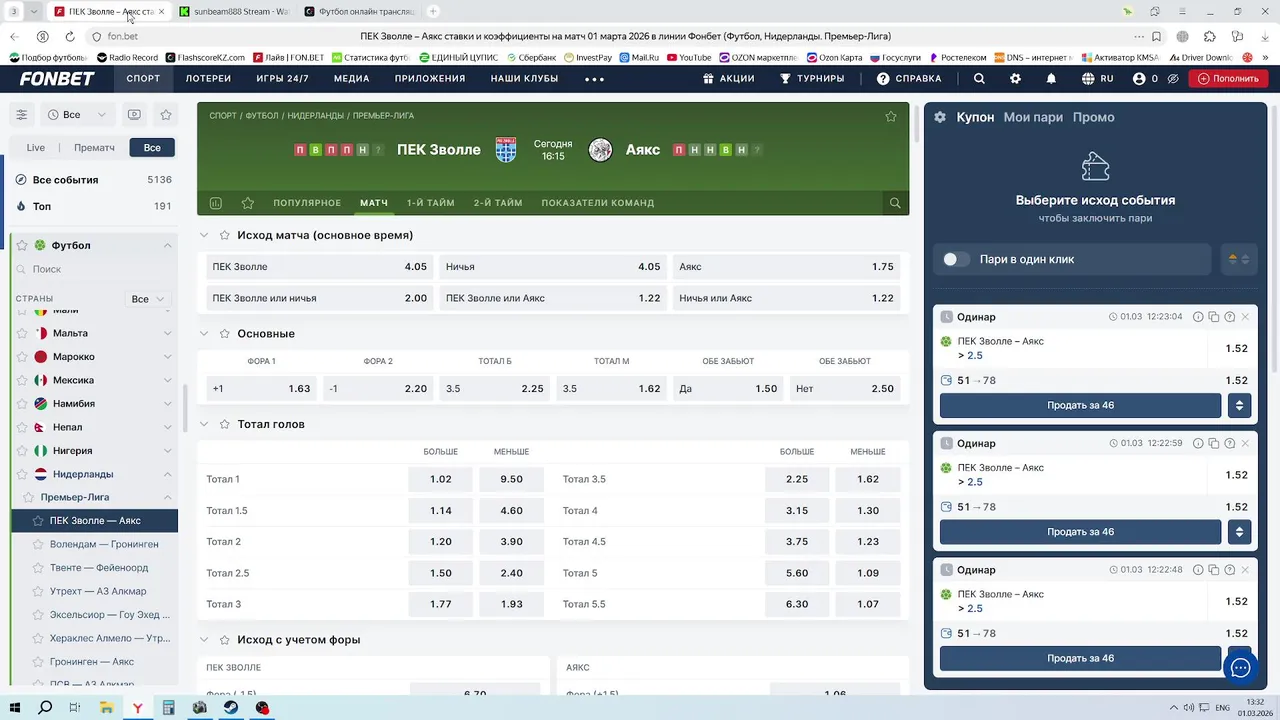Search markets with magnifier in tab bar
The height and width of the screenshot is (720, 1280).
pos(895,203)
